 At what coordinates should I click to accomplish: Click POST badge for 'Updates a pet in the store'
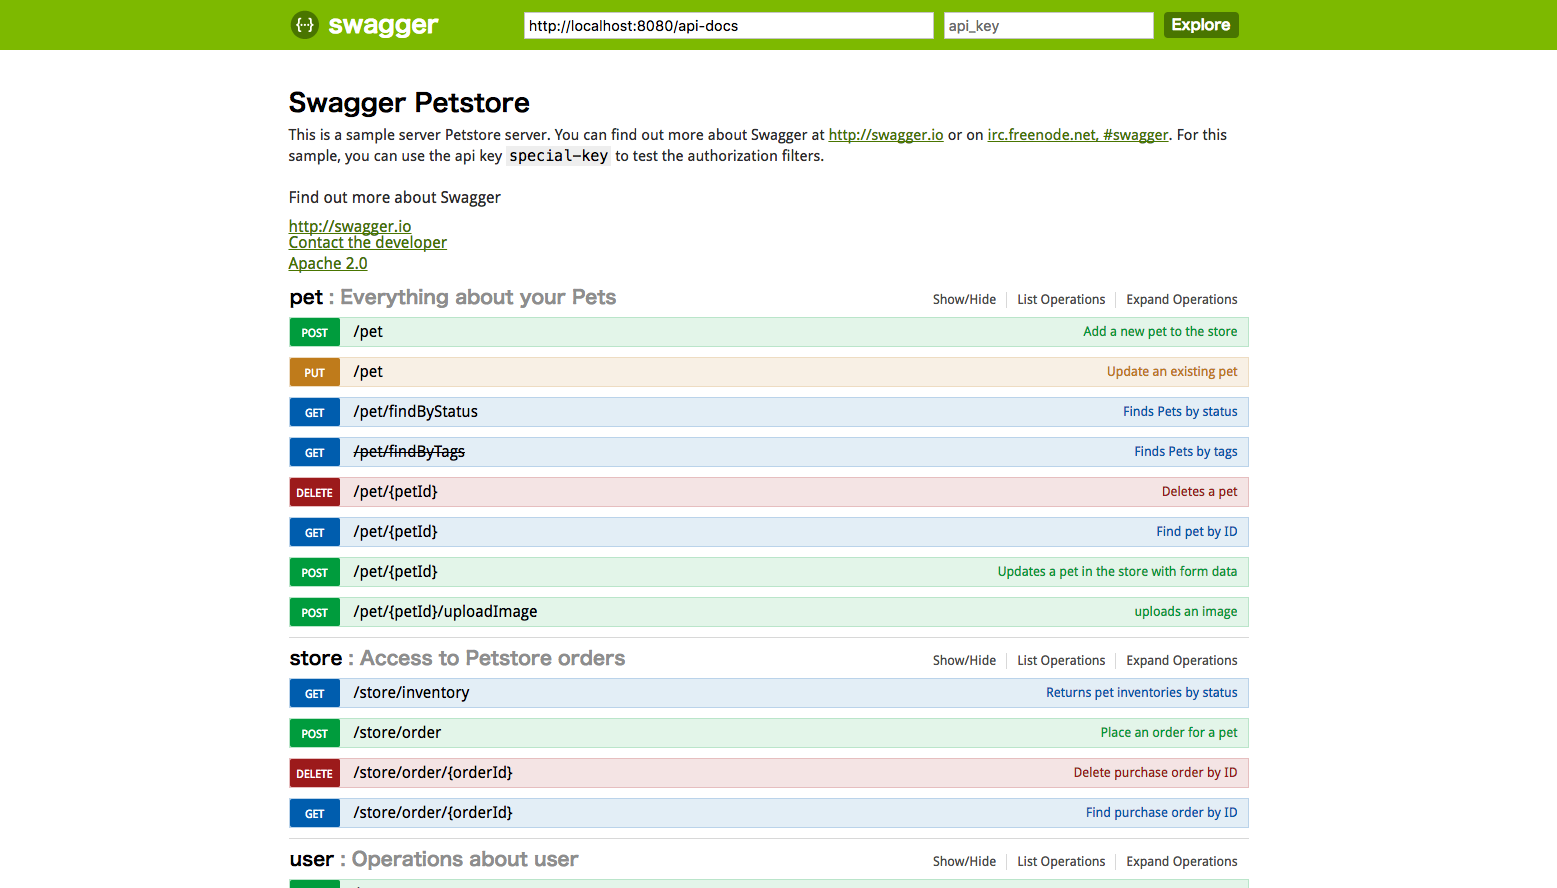(x=315, y=572)
